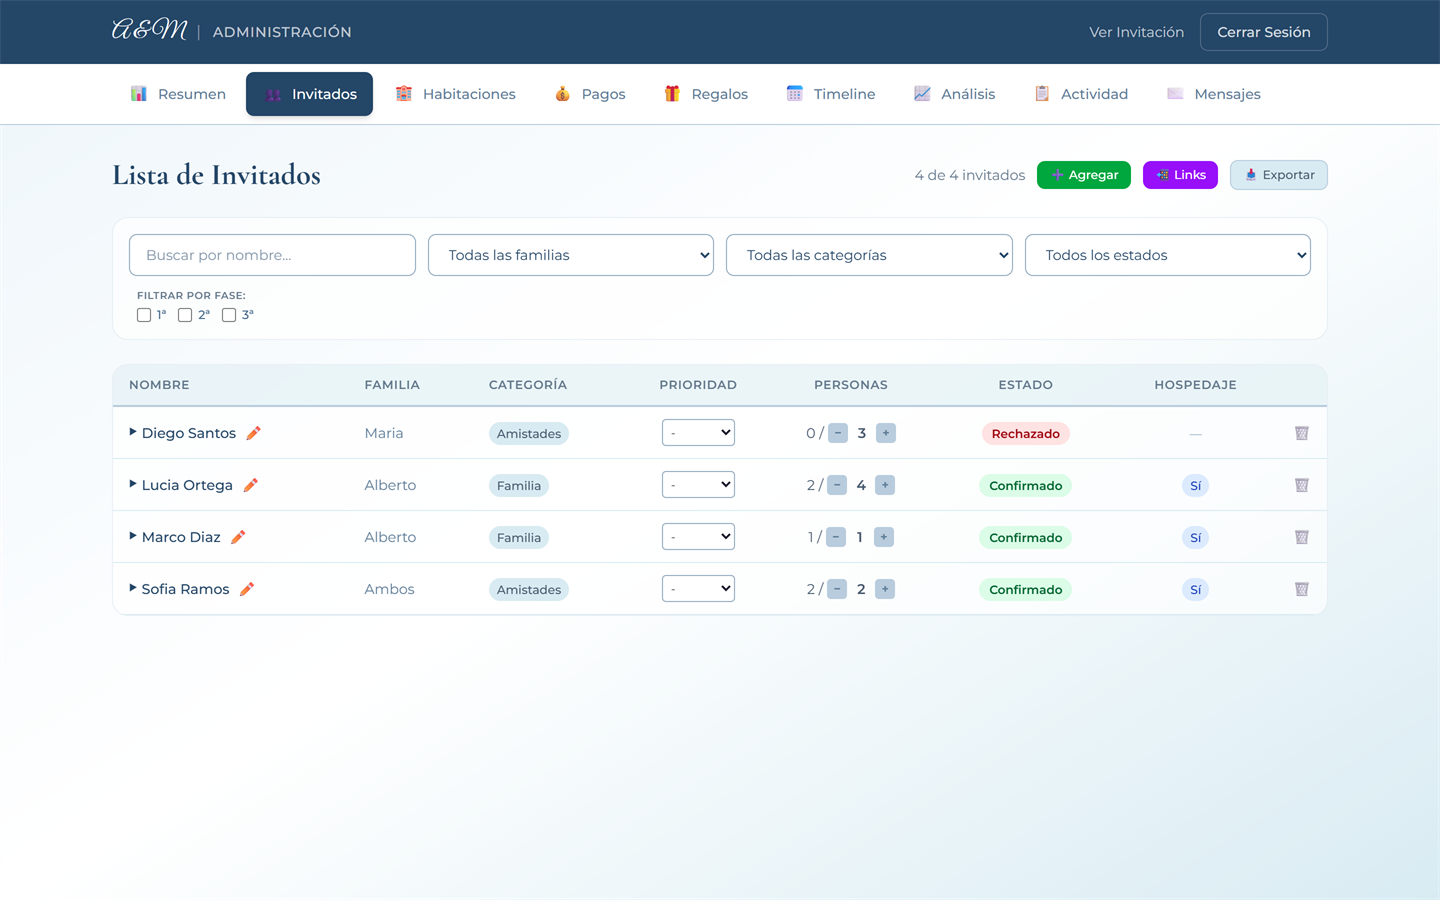Click the Cerrar Sesión button
This screenshot has height=900, width=1440.
(x=1264, y=32)
